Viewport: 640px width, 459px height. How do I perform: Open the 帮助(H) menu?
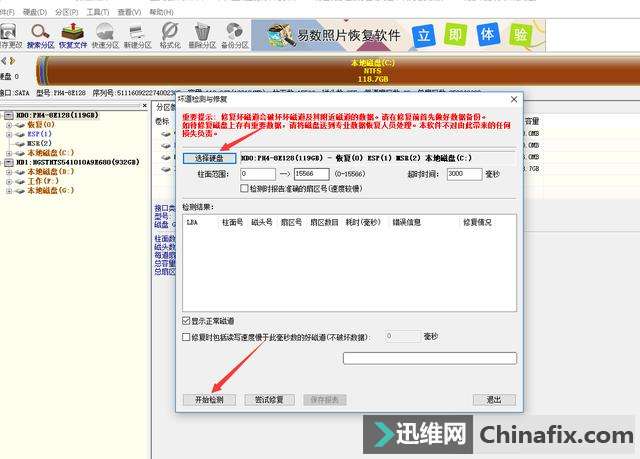[x=161, y=12]
